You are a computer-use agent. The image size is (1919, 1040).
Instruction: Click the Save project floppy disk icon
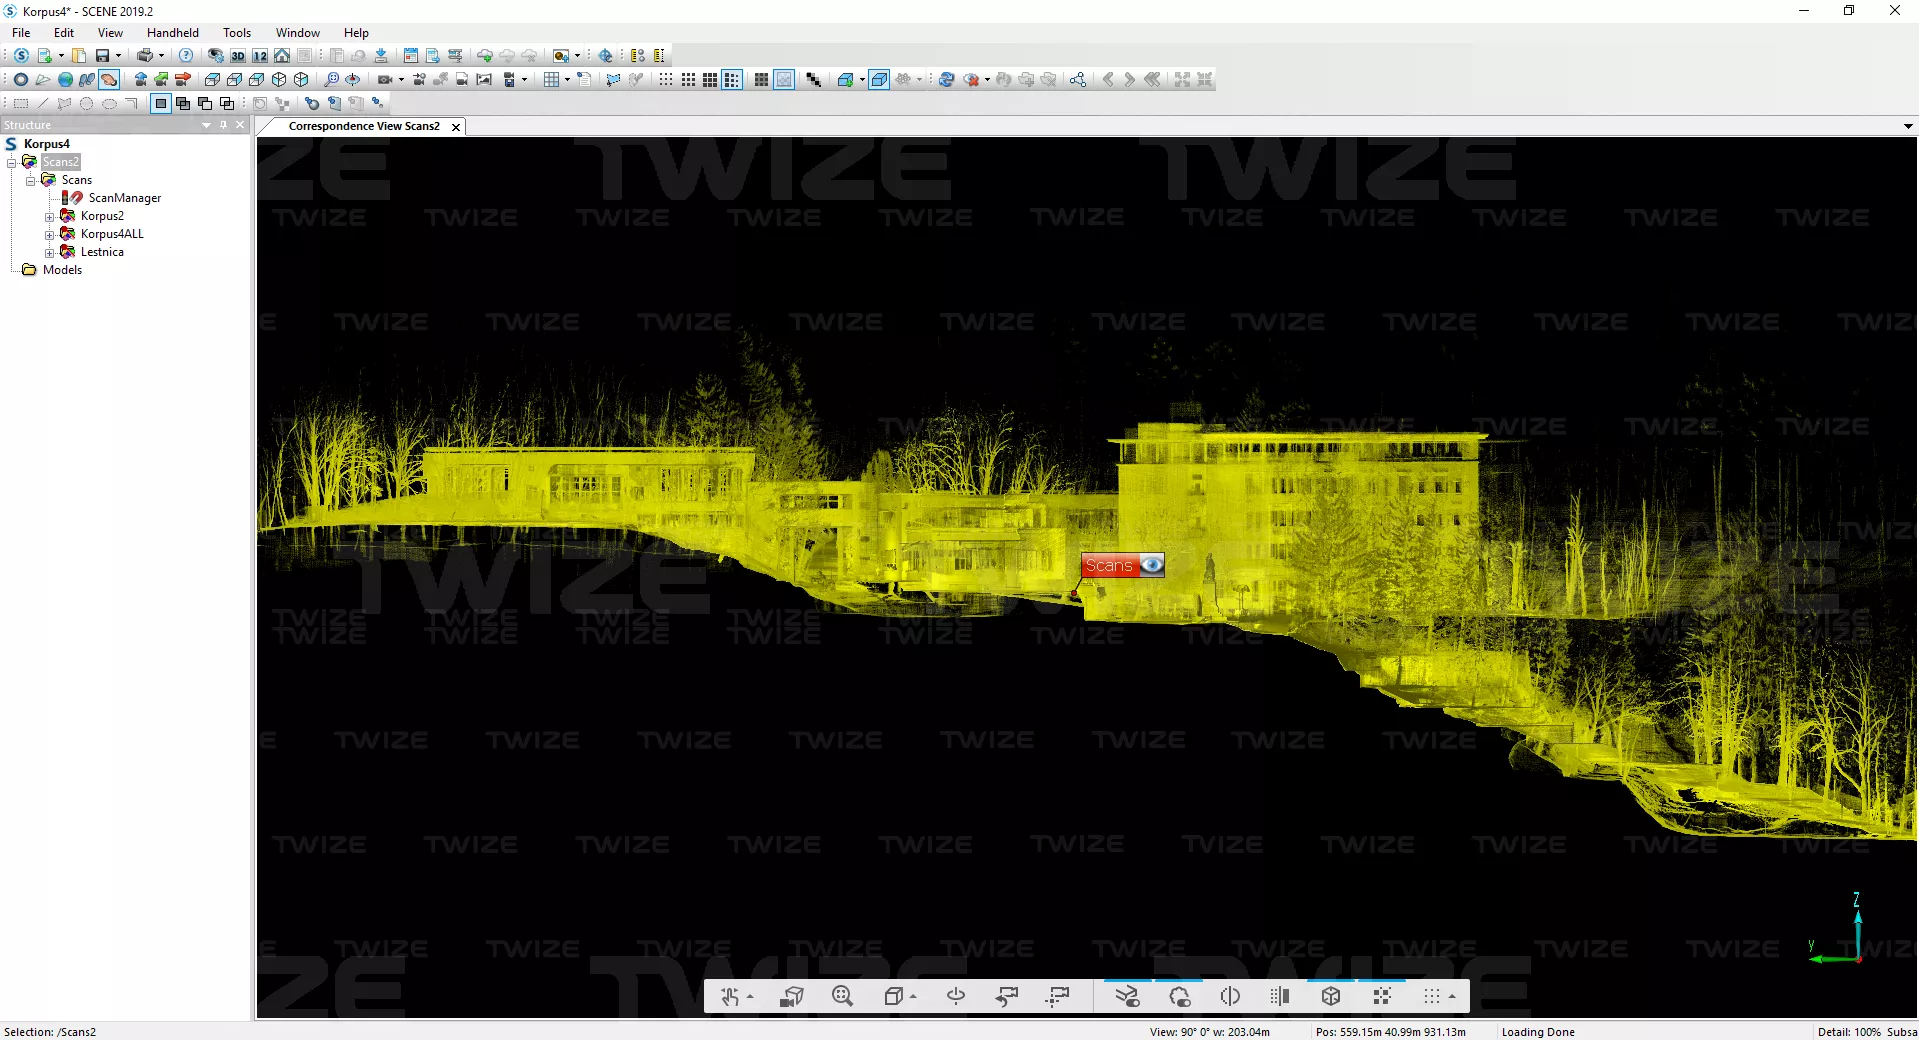102,56
